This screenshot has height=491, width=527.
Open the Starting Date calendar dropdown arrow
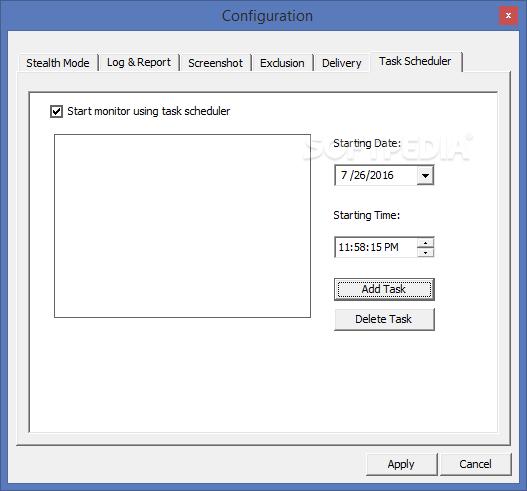point(425,175)
